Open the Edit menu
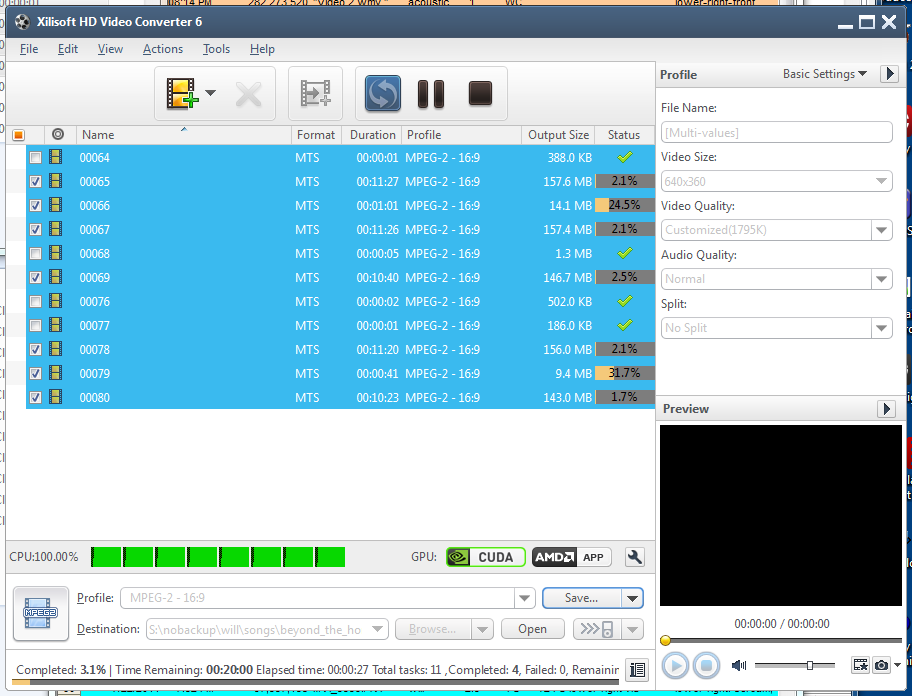 67,49
